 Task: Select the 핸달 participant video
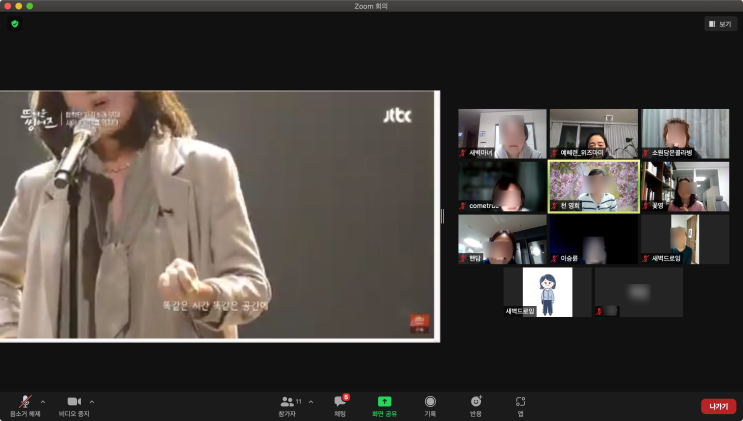502,239
